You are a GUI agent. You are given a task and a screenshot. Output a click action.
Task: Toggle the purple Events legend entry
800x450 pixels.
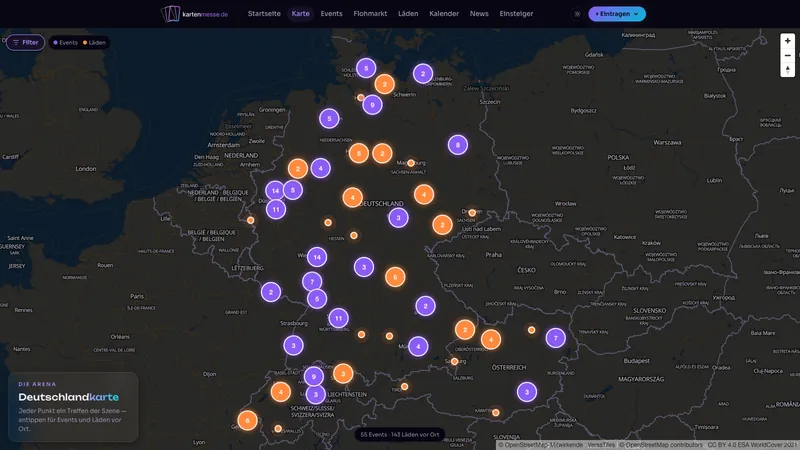(x=65, y=42)
